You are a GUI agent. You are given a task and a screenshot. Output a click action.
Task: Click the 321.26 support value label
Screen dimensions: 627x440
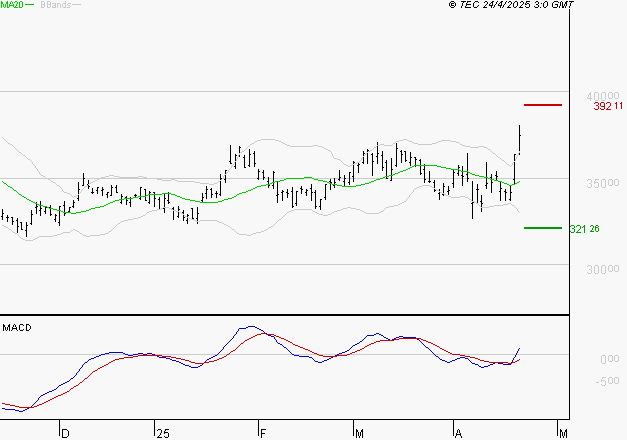coord(584,229)
